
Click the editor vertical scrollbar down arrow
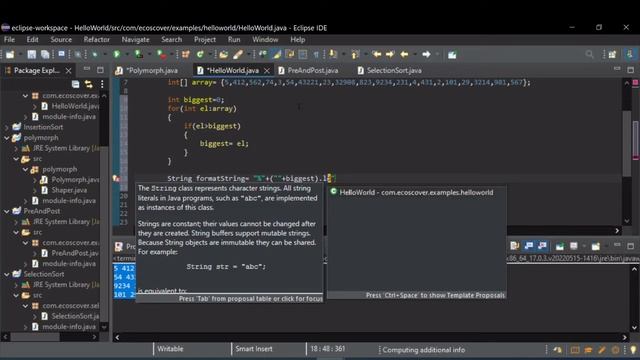627,221
